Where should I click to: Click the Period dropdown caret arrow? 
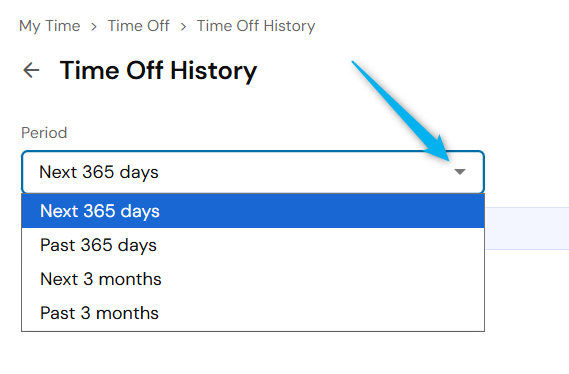click(460, 172)
